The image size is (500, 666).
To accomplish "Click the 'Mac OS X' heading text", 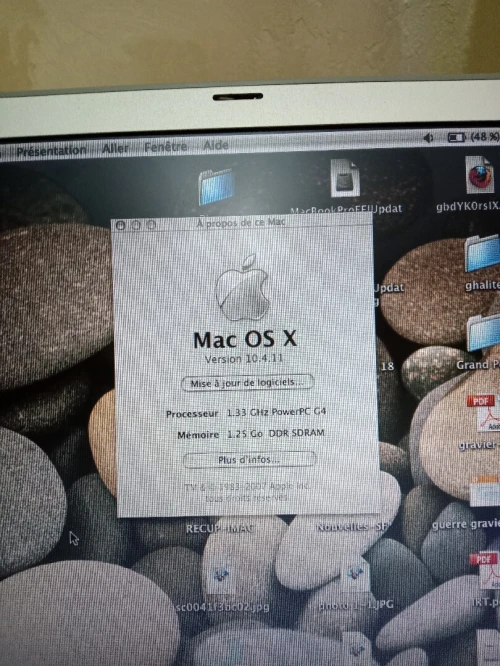I will coord(245,339).
